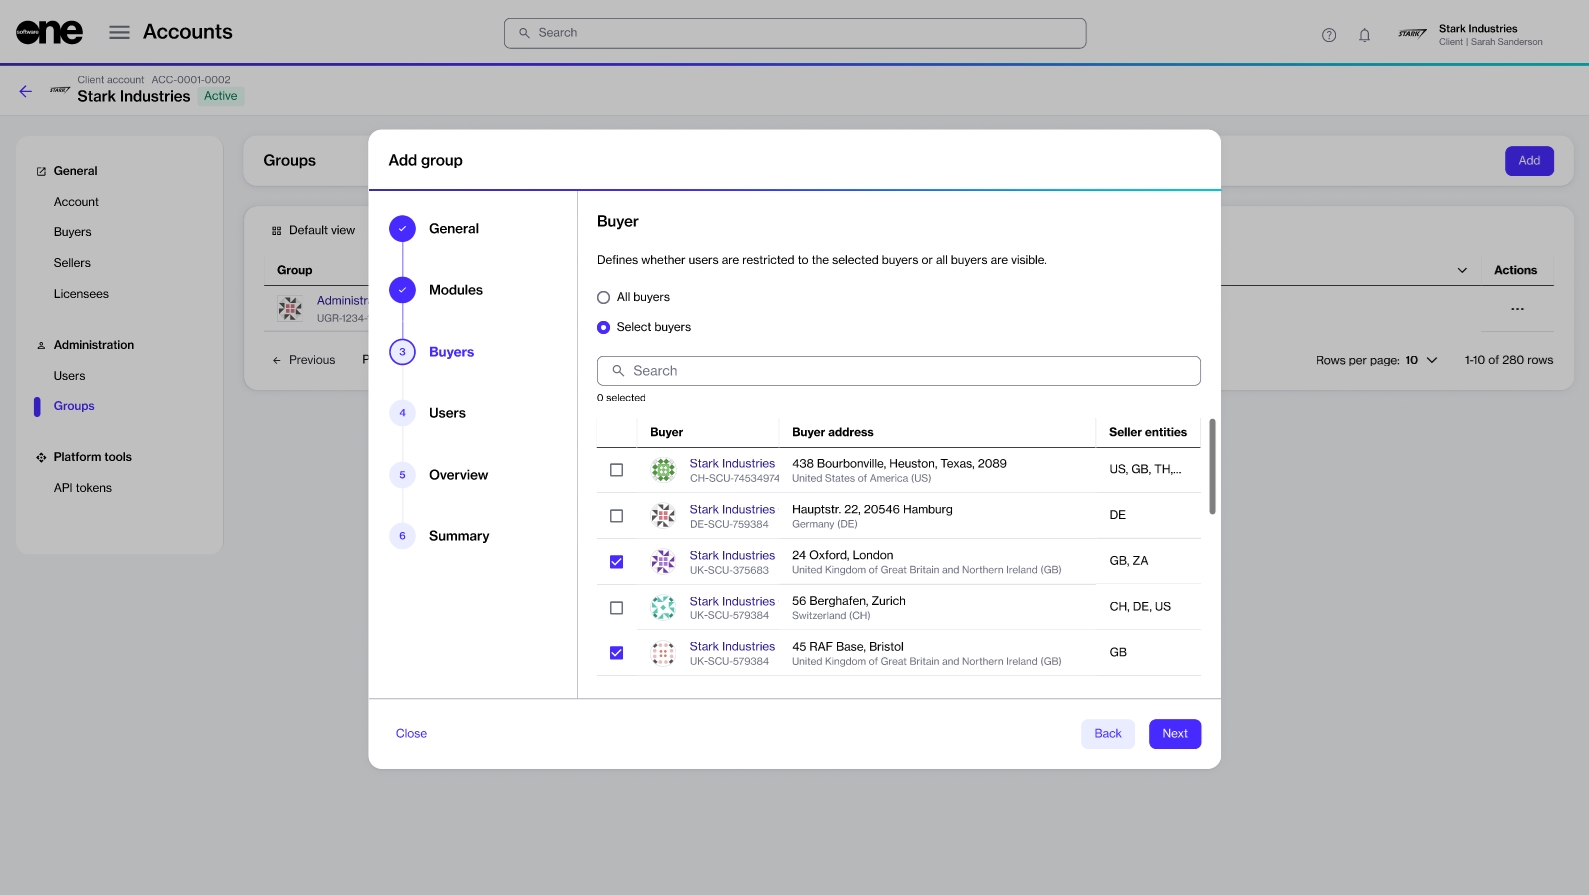Open Users in the Administration sidebar
Viewport: 1589px width, 895px height.
(x=69, y=376)
